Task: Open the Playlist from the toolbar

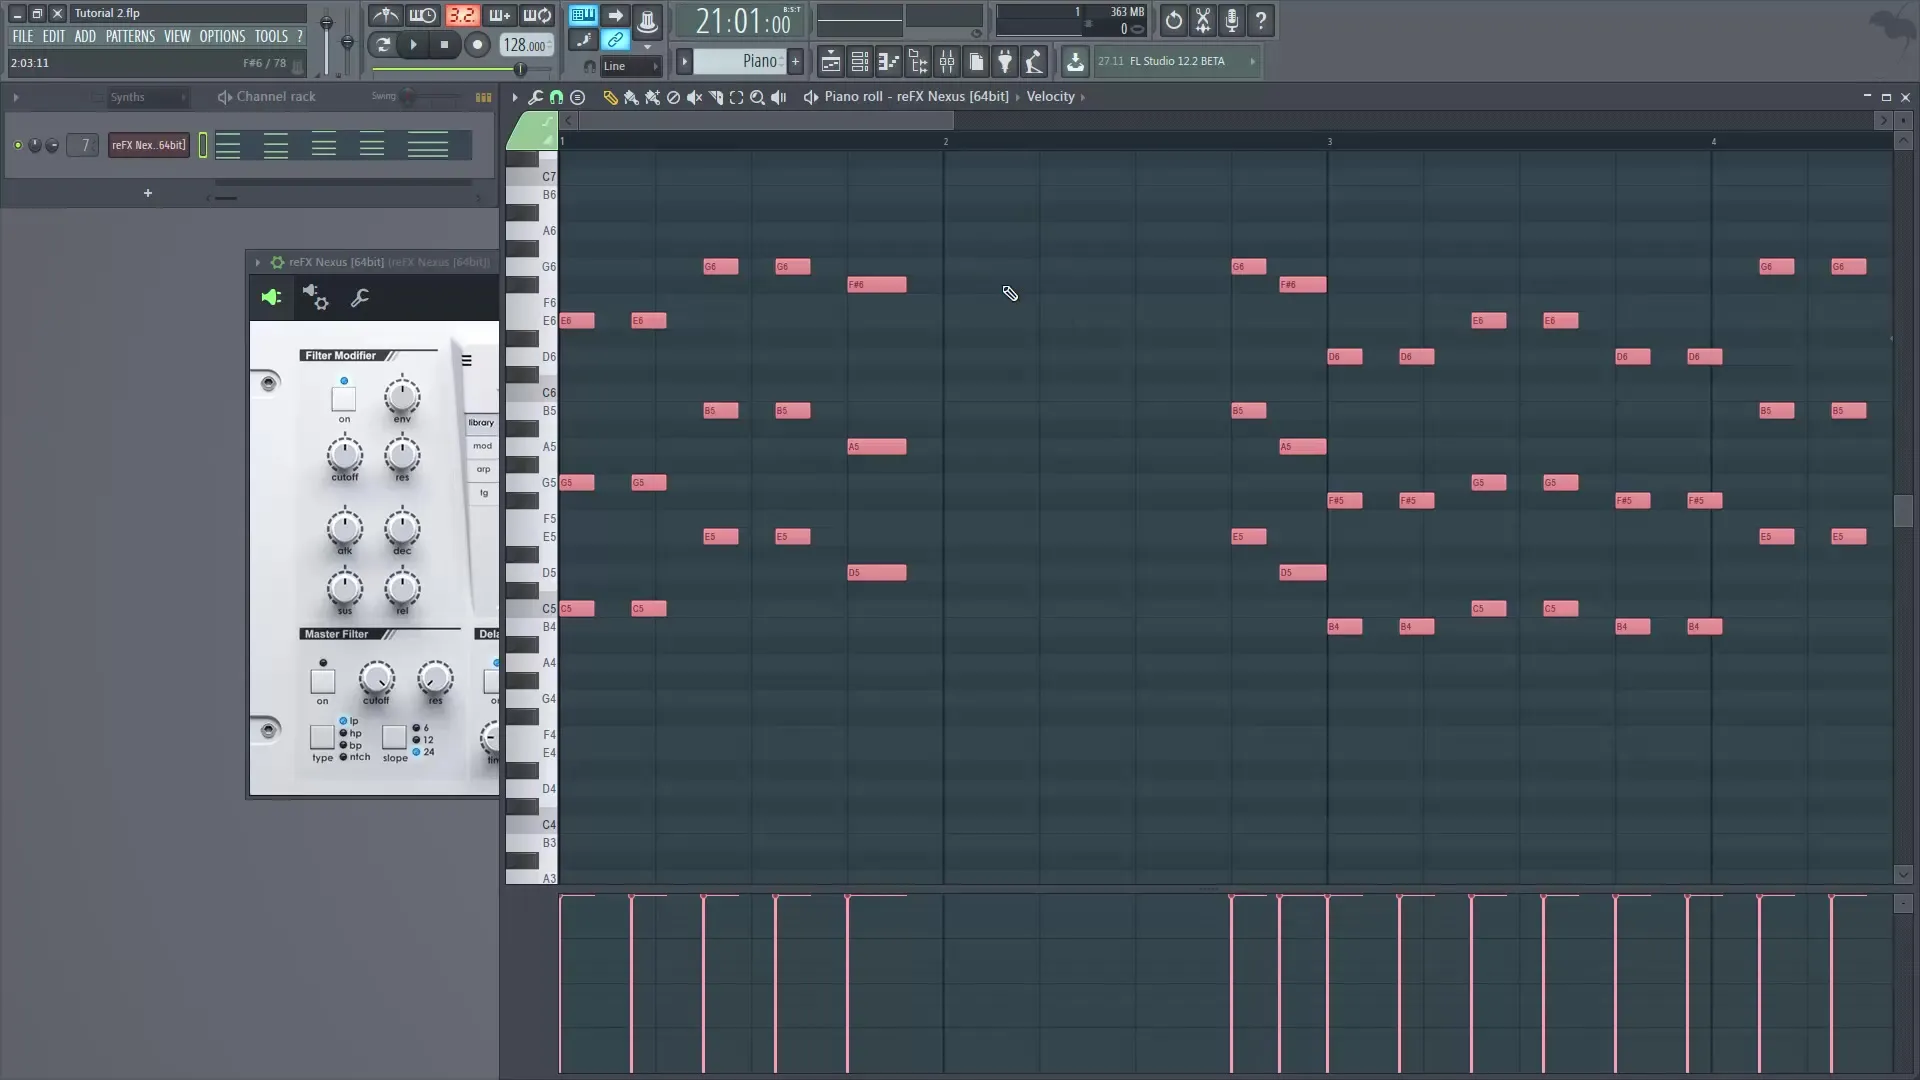Action: point(830,61)
